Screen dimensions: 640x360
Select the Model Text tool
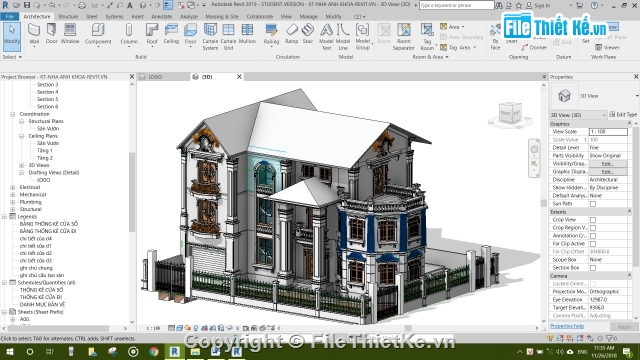point(326,37)
